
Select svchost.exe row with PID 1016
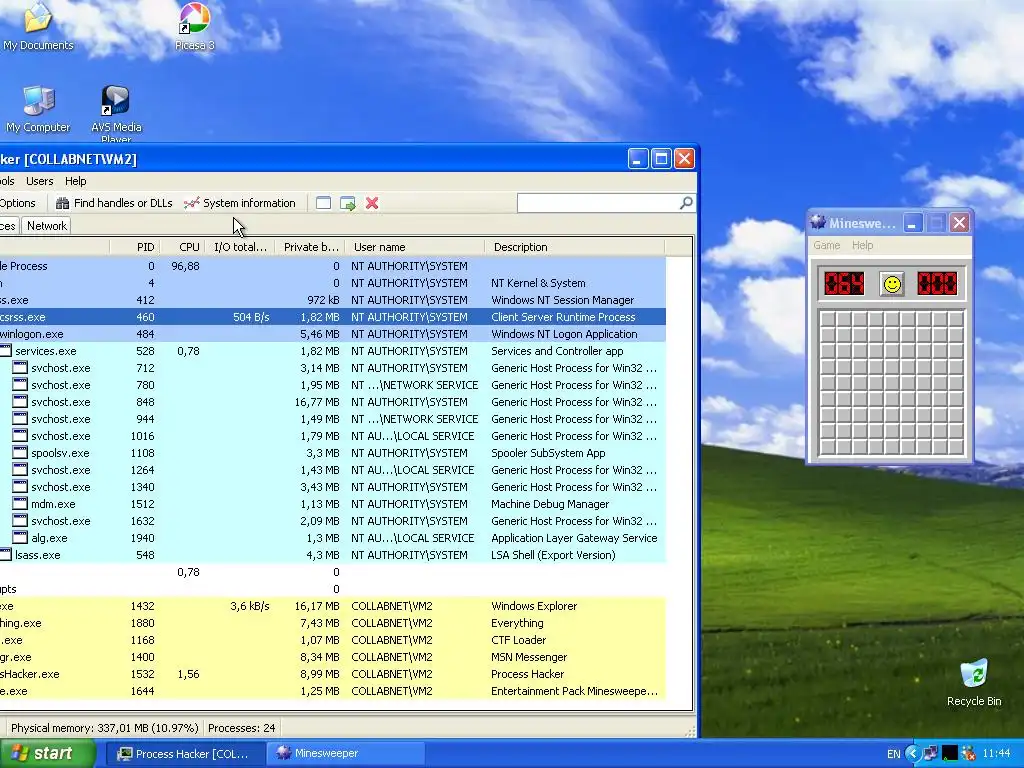pos(332,436)
